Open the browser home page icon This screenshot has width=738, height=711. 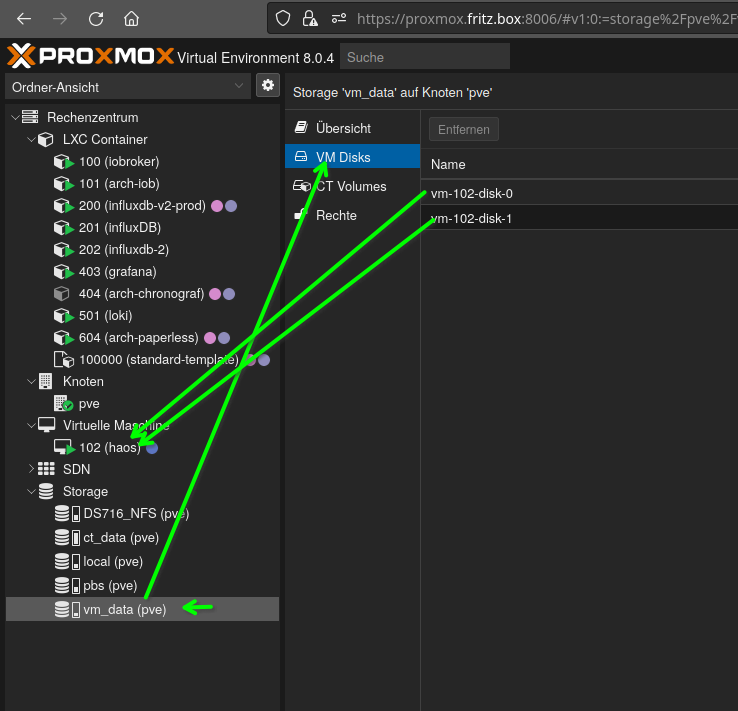click(131, 19)
